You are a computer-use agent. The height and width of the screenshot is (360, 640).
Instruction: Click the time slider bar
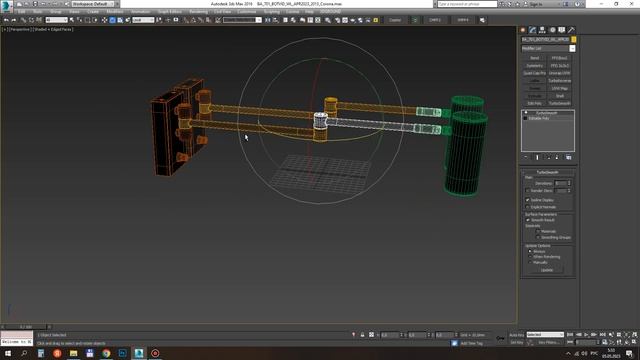(26, 327)
